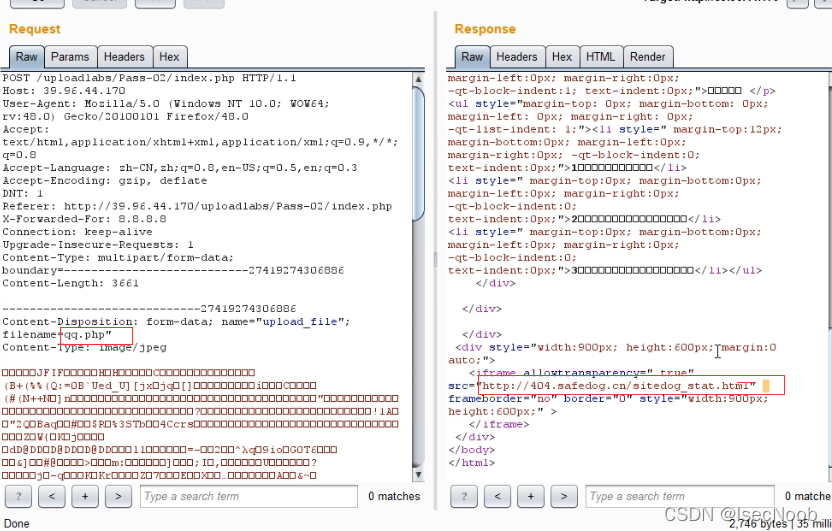This screenshot has height=531, width=832.
Task: Click the Upgrade-Insecure-Requests: 1 header
Action: (x=98, y=245)
